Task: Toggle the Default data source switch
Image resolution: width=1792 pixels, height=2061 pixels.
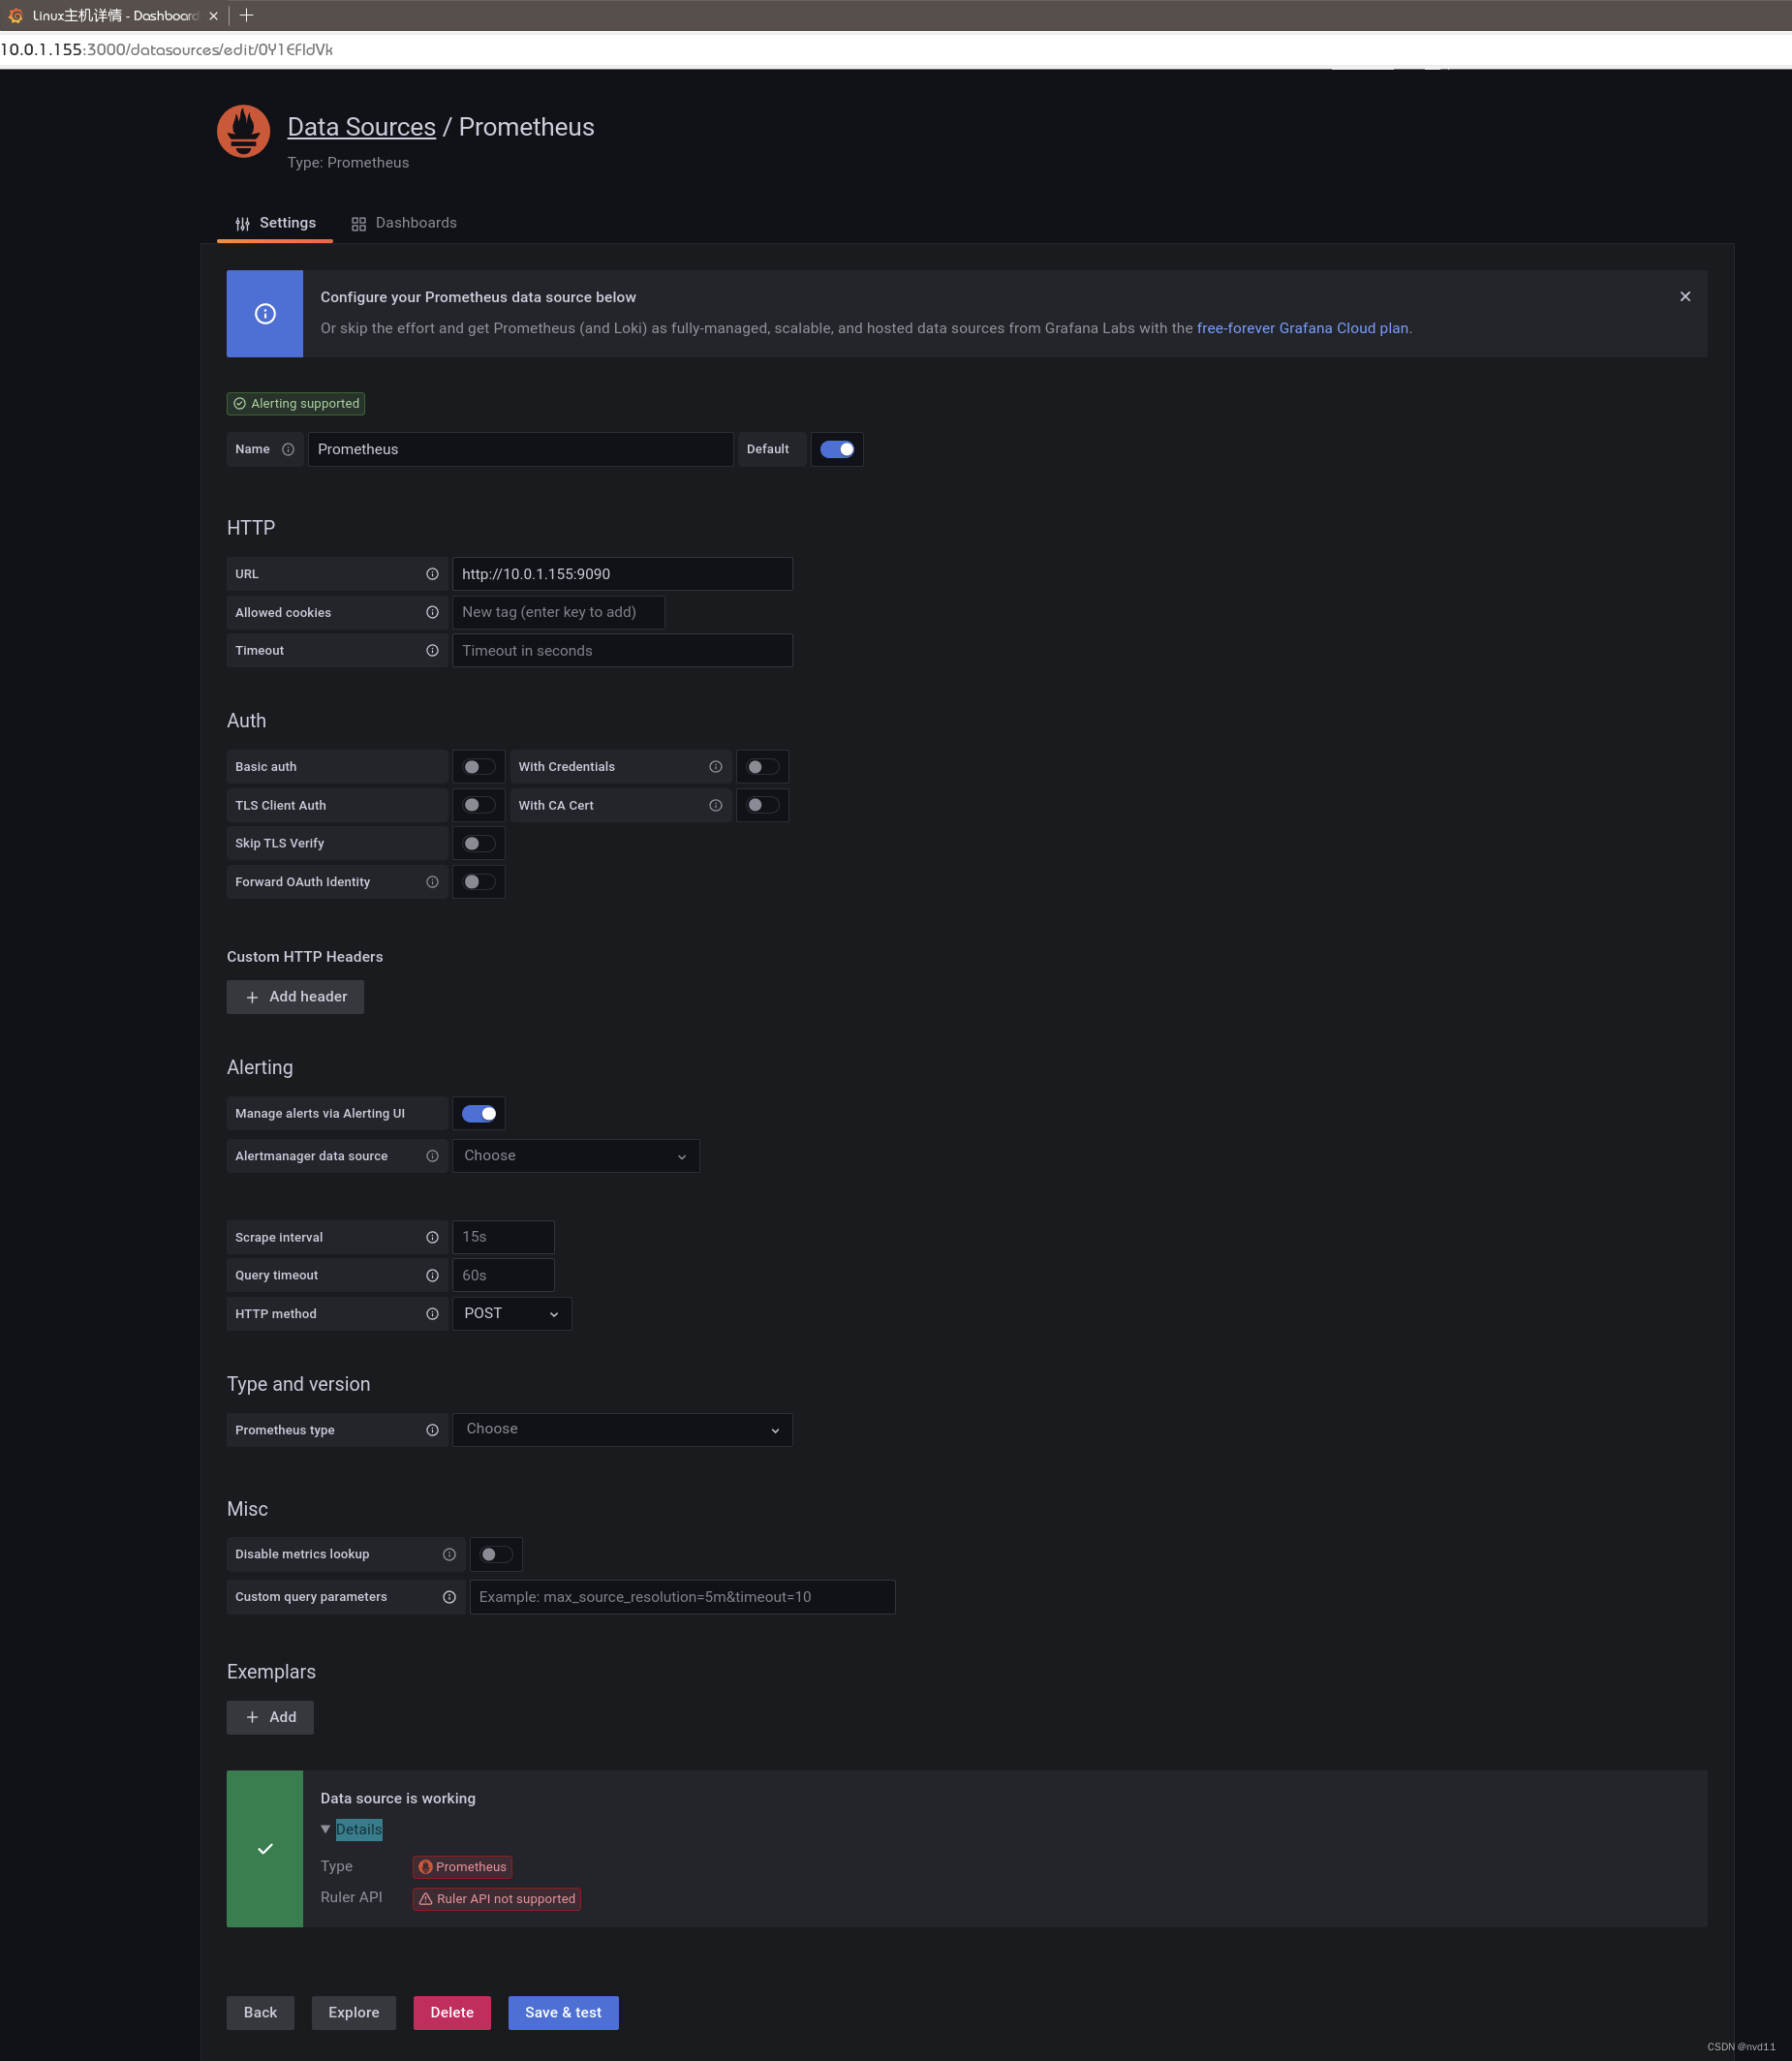Action: 837,449
